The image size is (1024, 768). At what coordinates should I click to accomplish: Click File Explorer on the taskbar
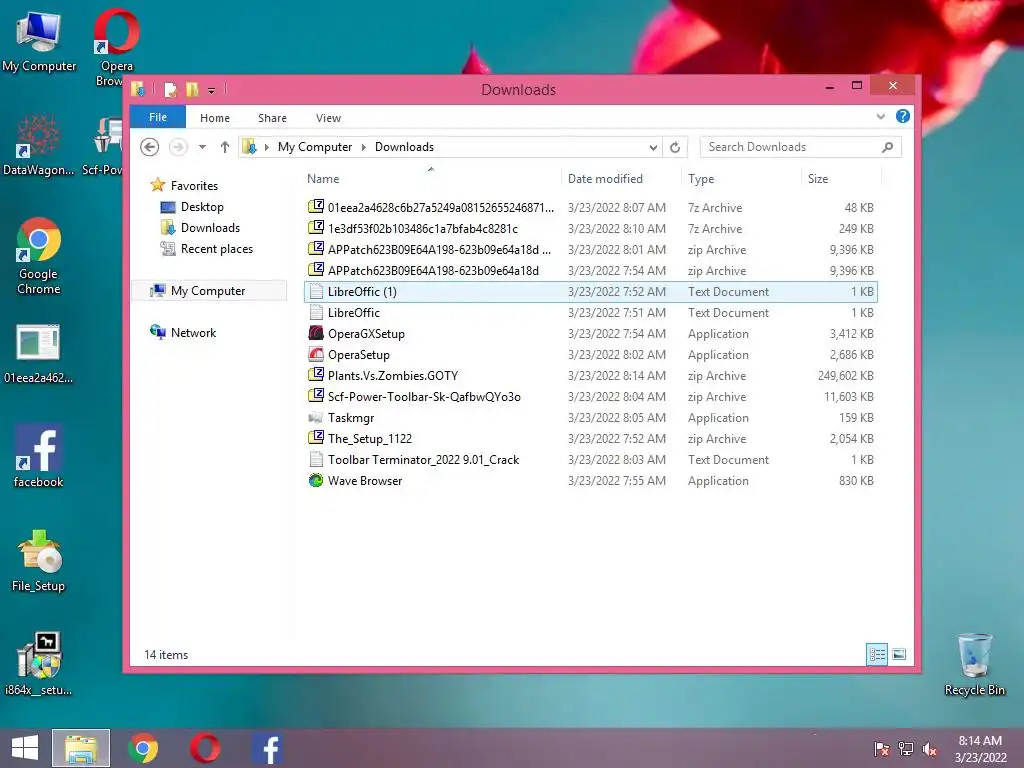pyautogui.click(x=81, y=748)
